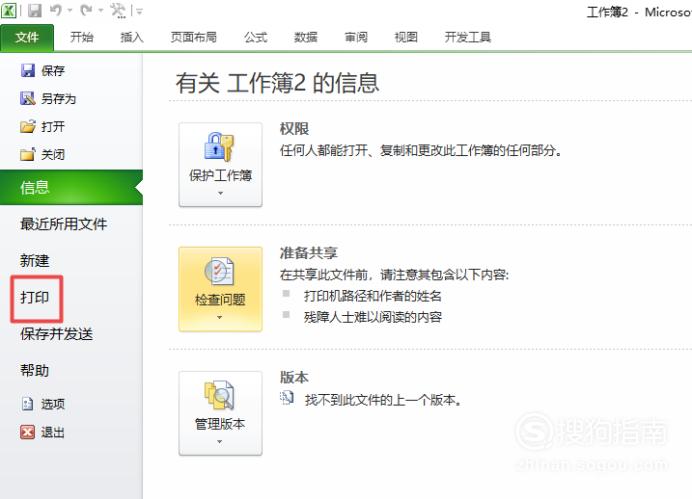Select 帮助 in the backstage menu

[x=34, y=370]
